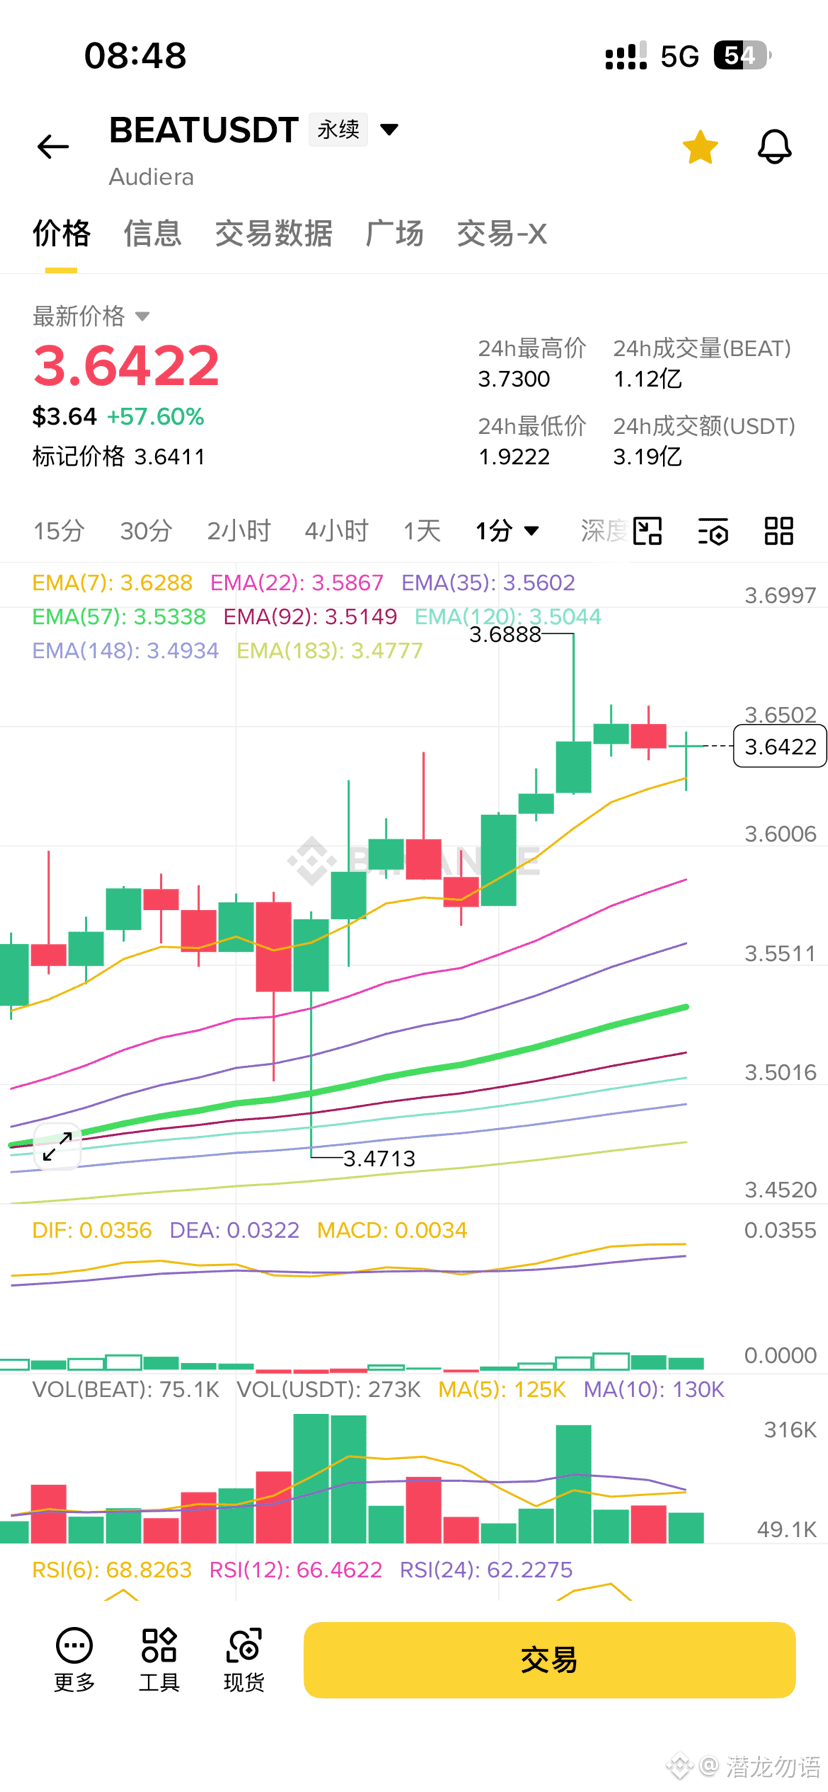The width and height of the screenshot is (828, 1792).
Task: Open the four-square grid layout icon
Action: pos(779,531)
